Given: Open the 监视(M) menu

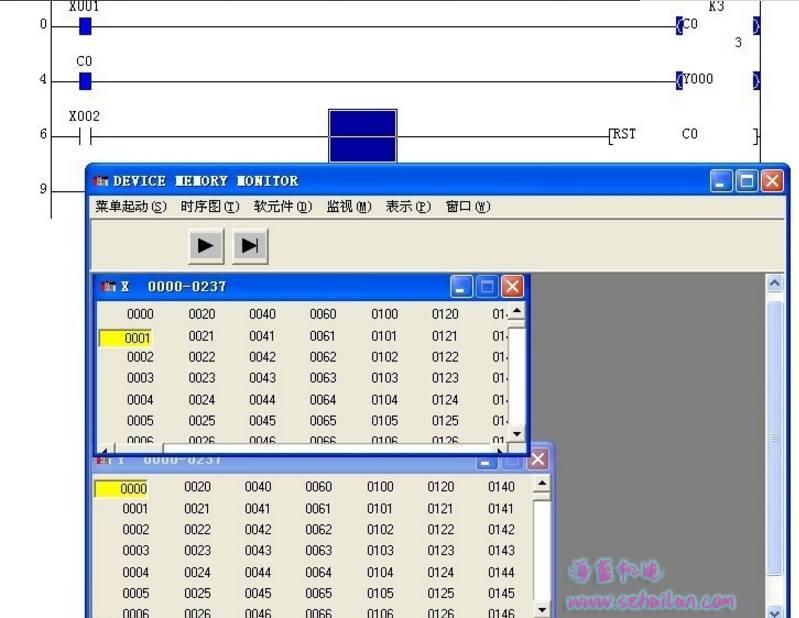Looking at the screenshot, I should tap(348, 207).
